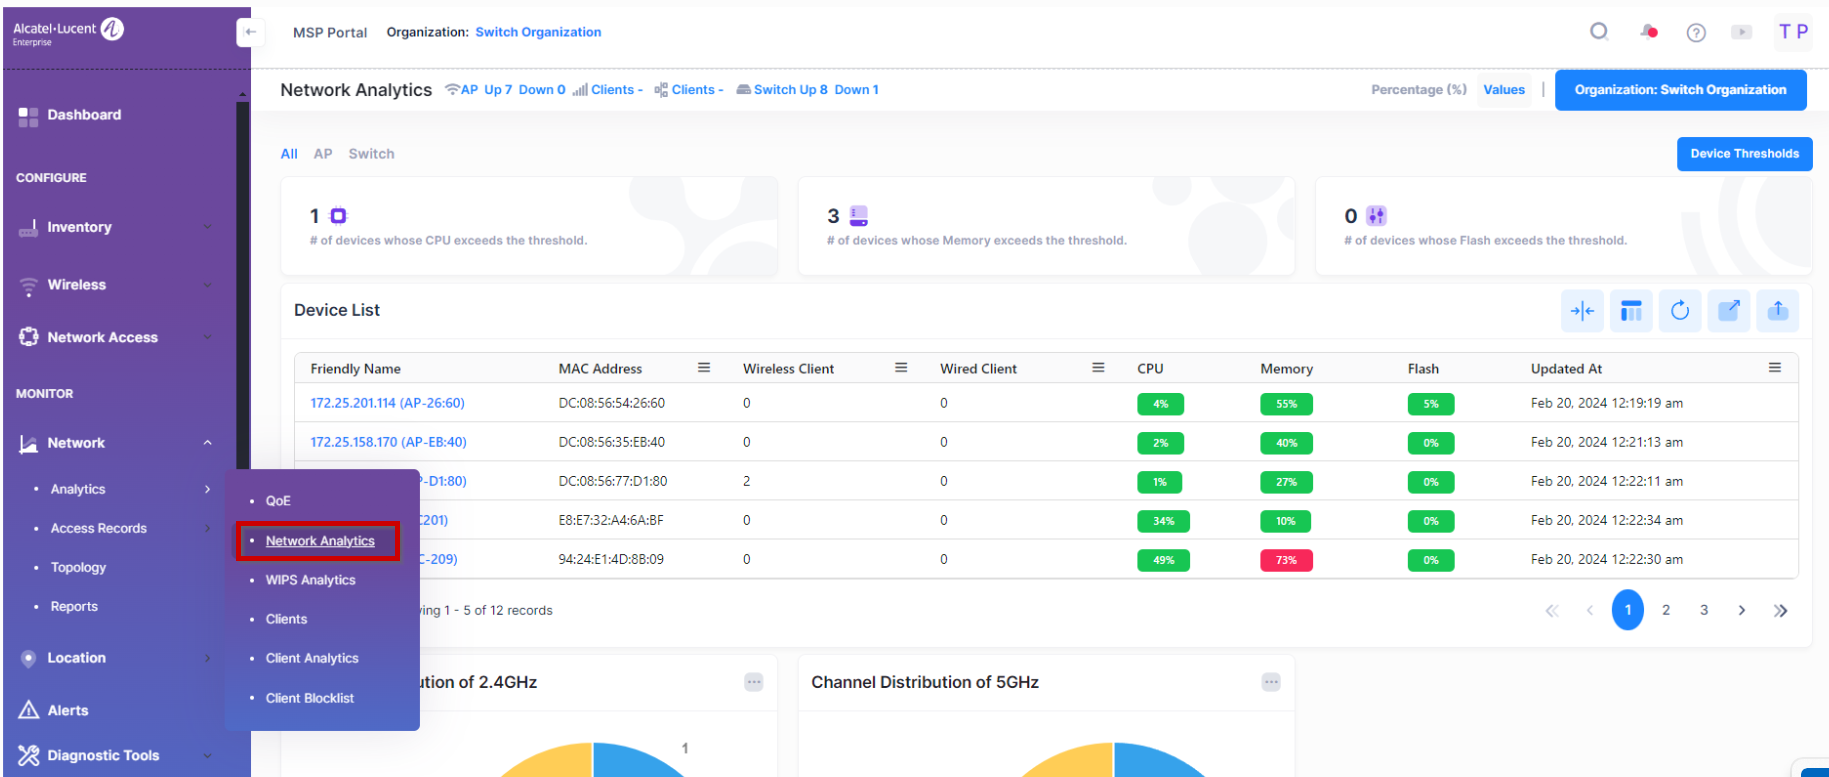The image size is (1829, 777).
Task: Collapse the sidebar with the back arrow
Action: click(250, 32)
